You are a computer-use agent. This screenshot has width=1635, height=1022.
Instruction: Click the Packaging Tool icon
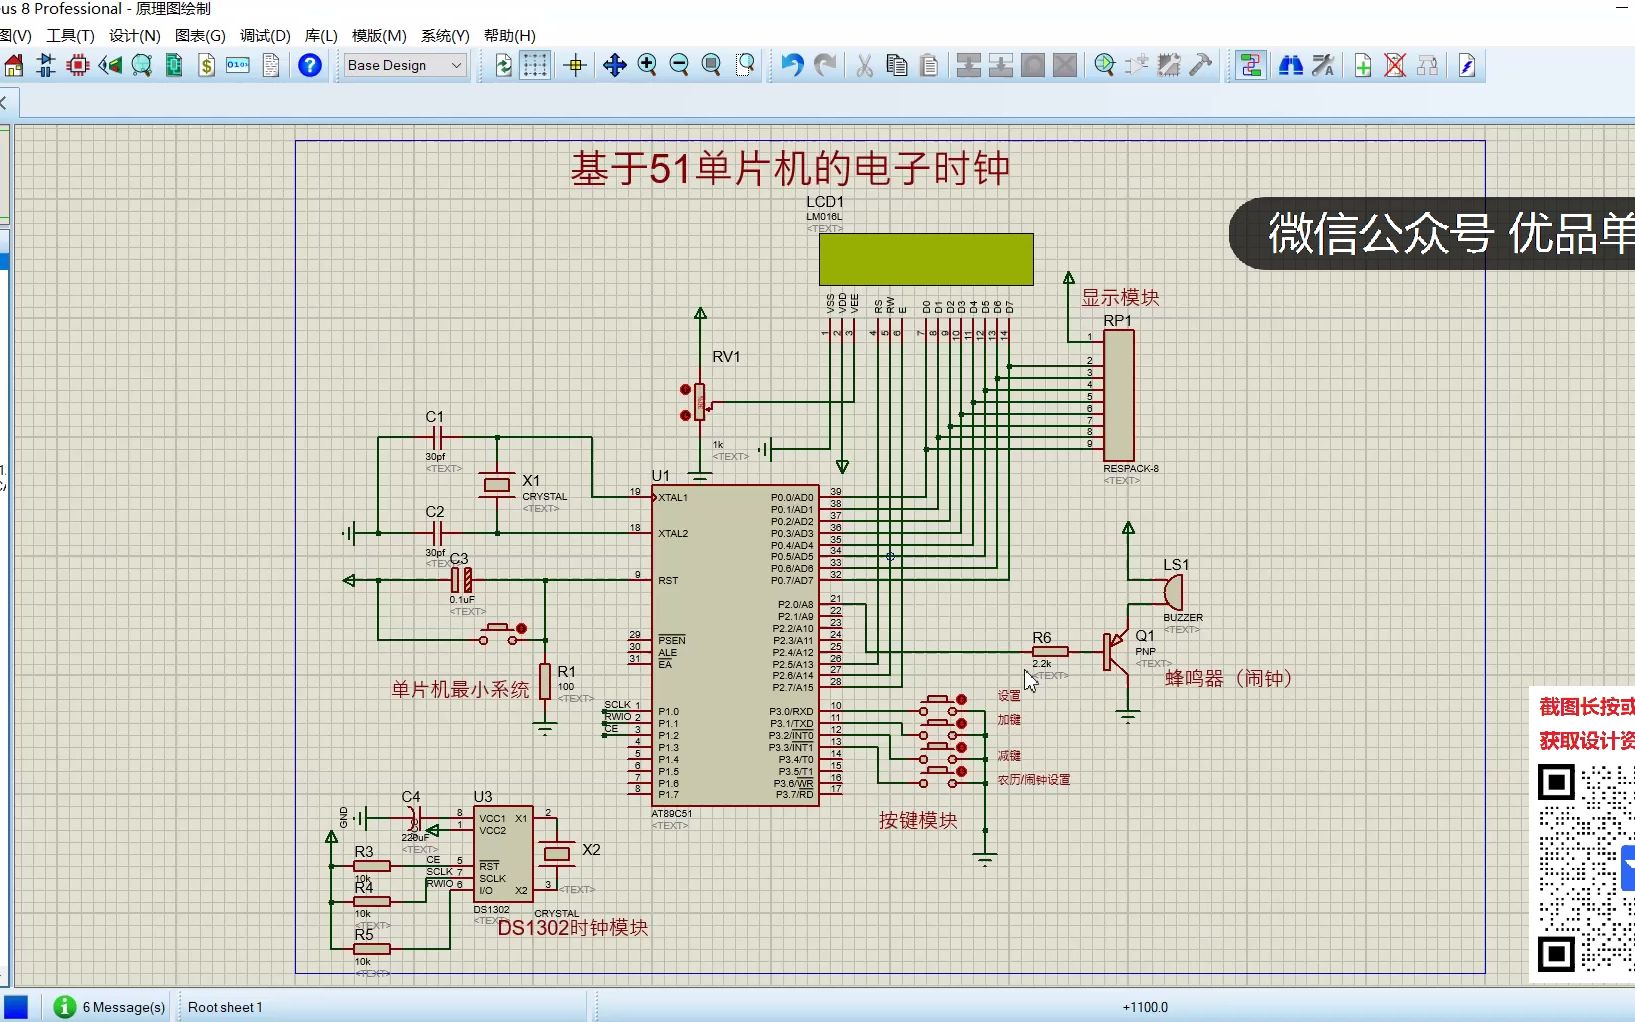[1169, 66]
